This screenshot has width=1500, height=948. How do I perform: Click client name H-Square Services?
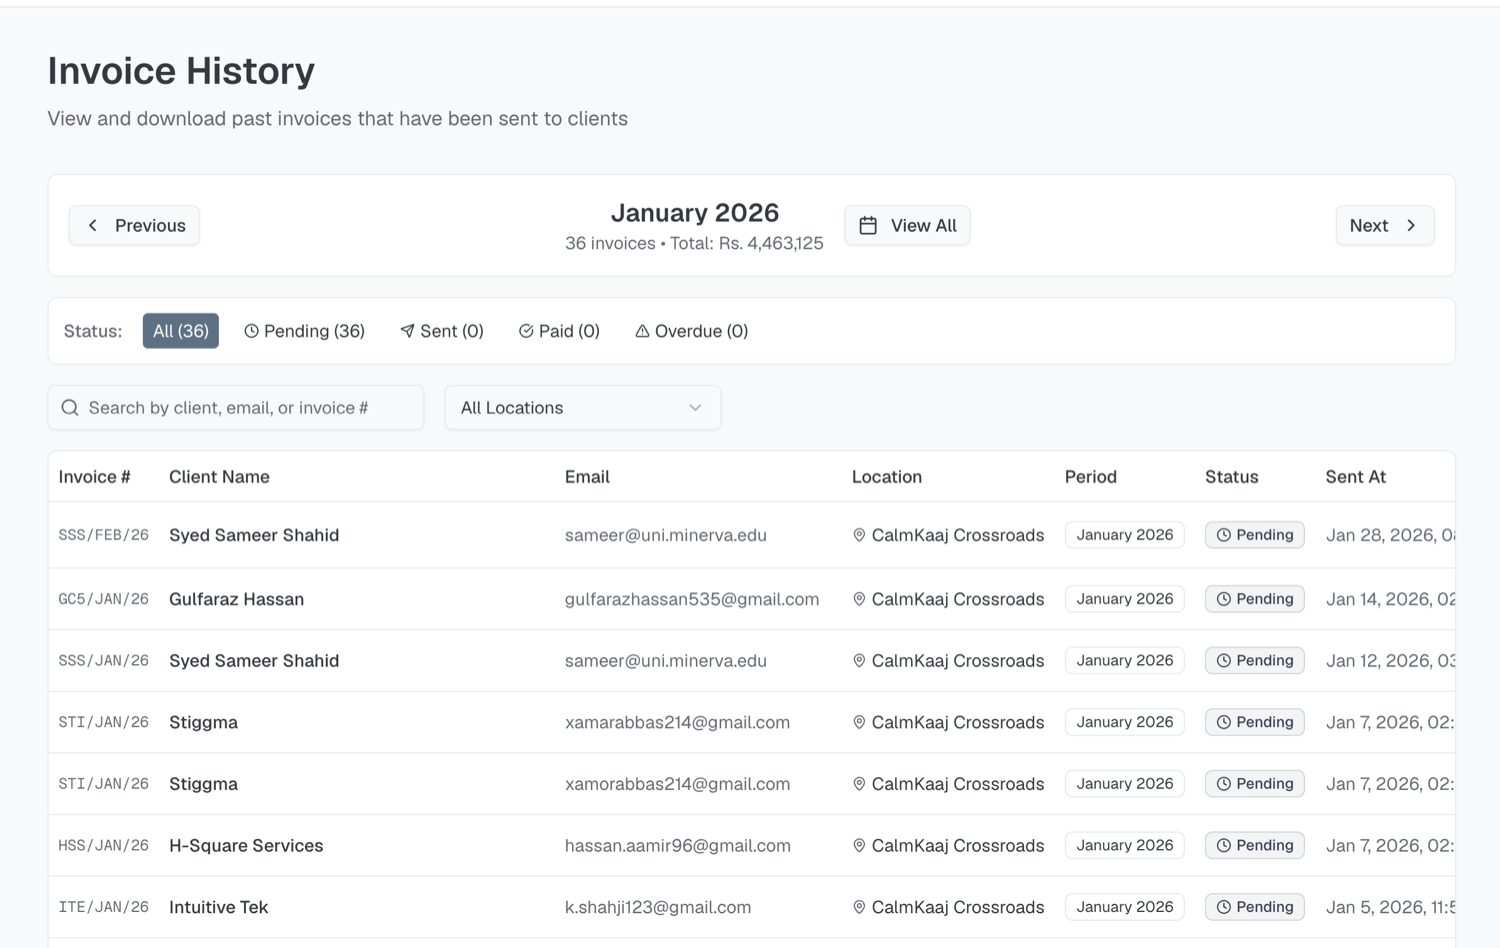pos(246,846)
